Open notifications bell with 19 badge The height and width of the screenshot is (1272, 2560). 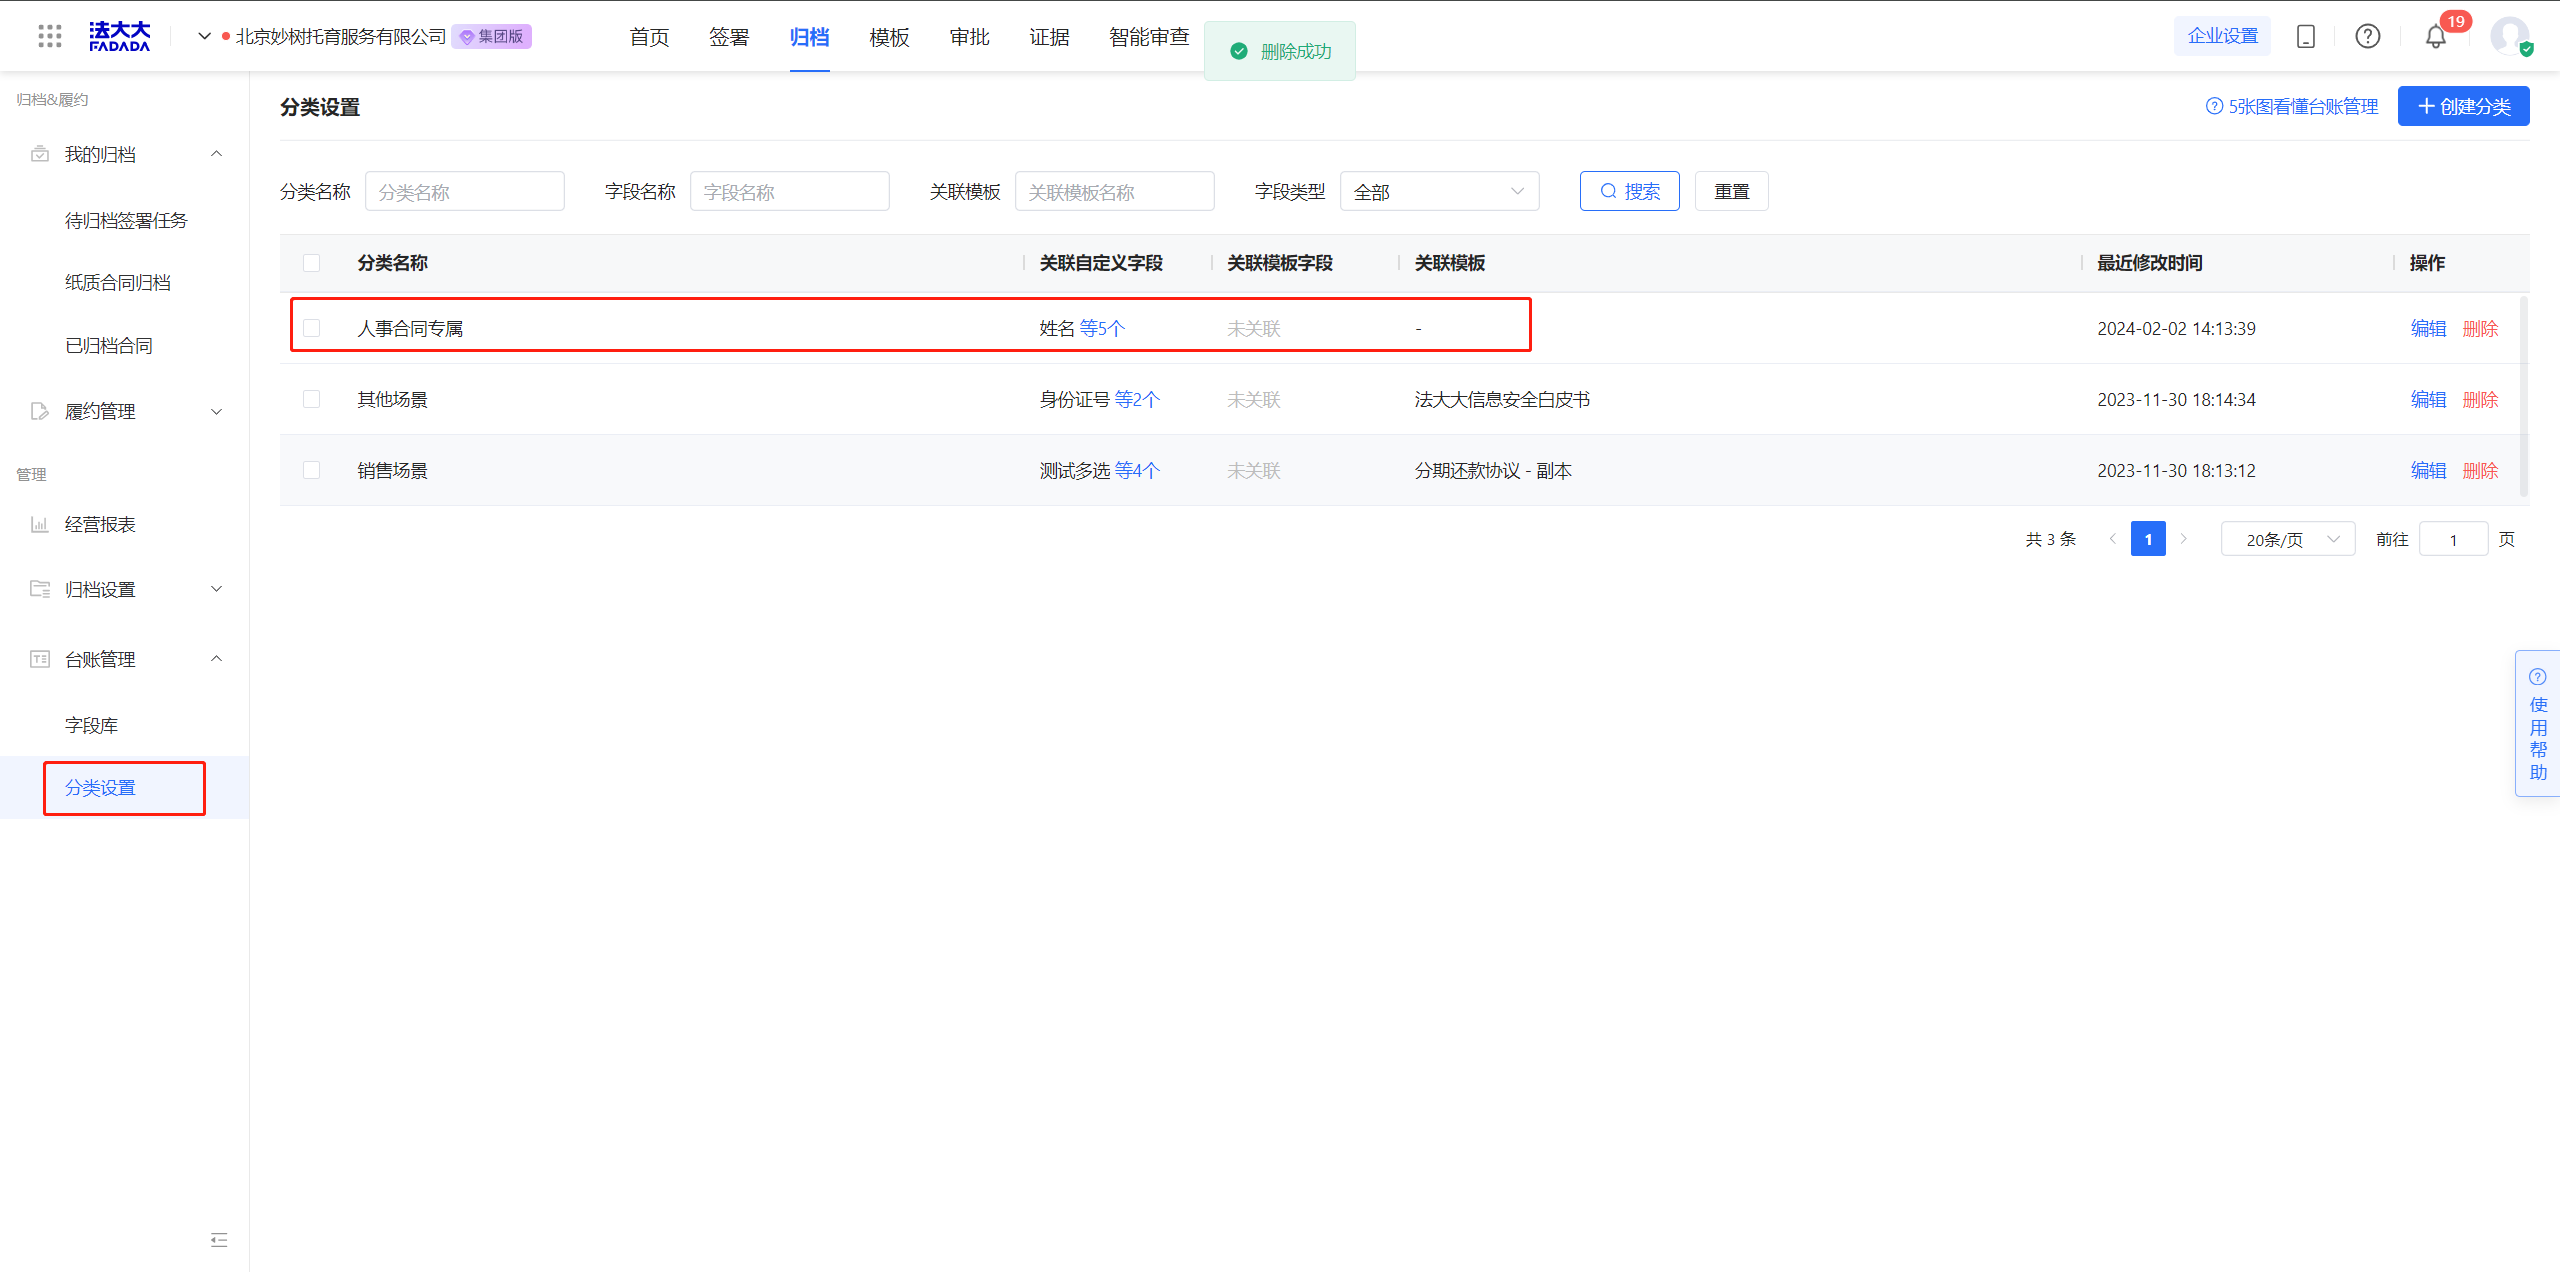2436,37
